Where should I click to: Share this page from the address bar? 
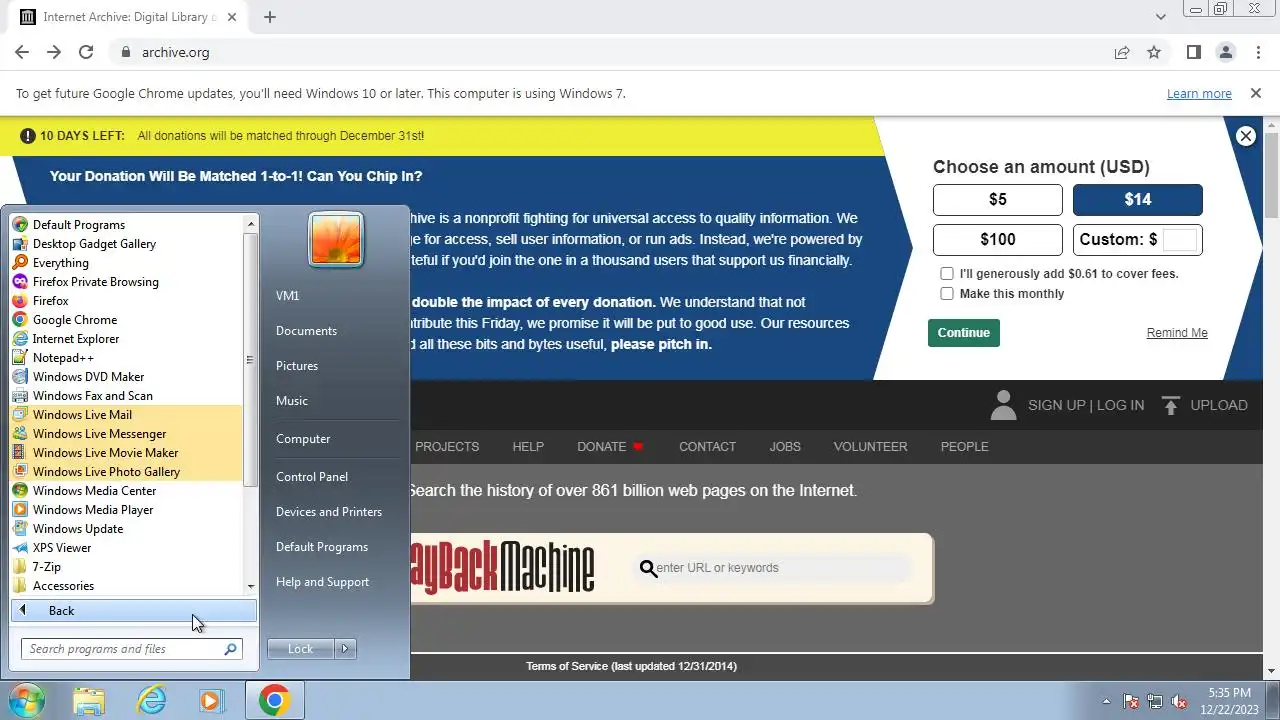click(x=1122, y=52)
